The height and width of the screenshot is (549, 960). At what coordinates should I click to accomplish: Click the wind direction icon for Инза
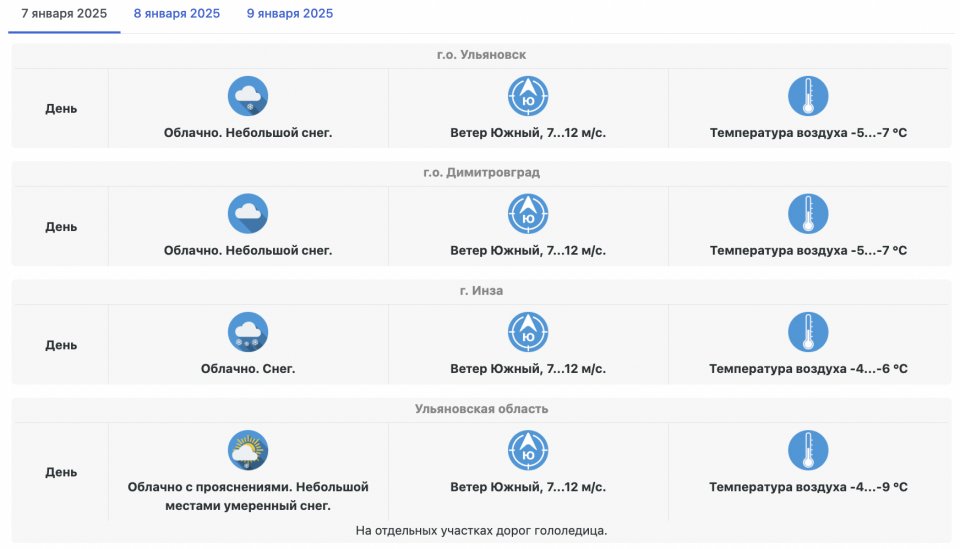click(x=528, y=332)
